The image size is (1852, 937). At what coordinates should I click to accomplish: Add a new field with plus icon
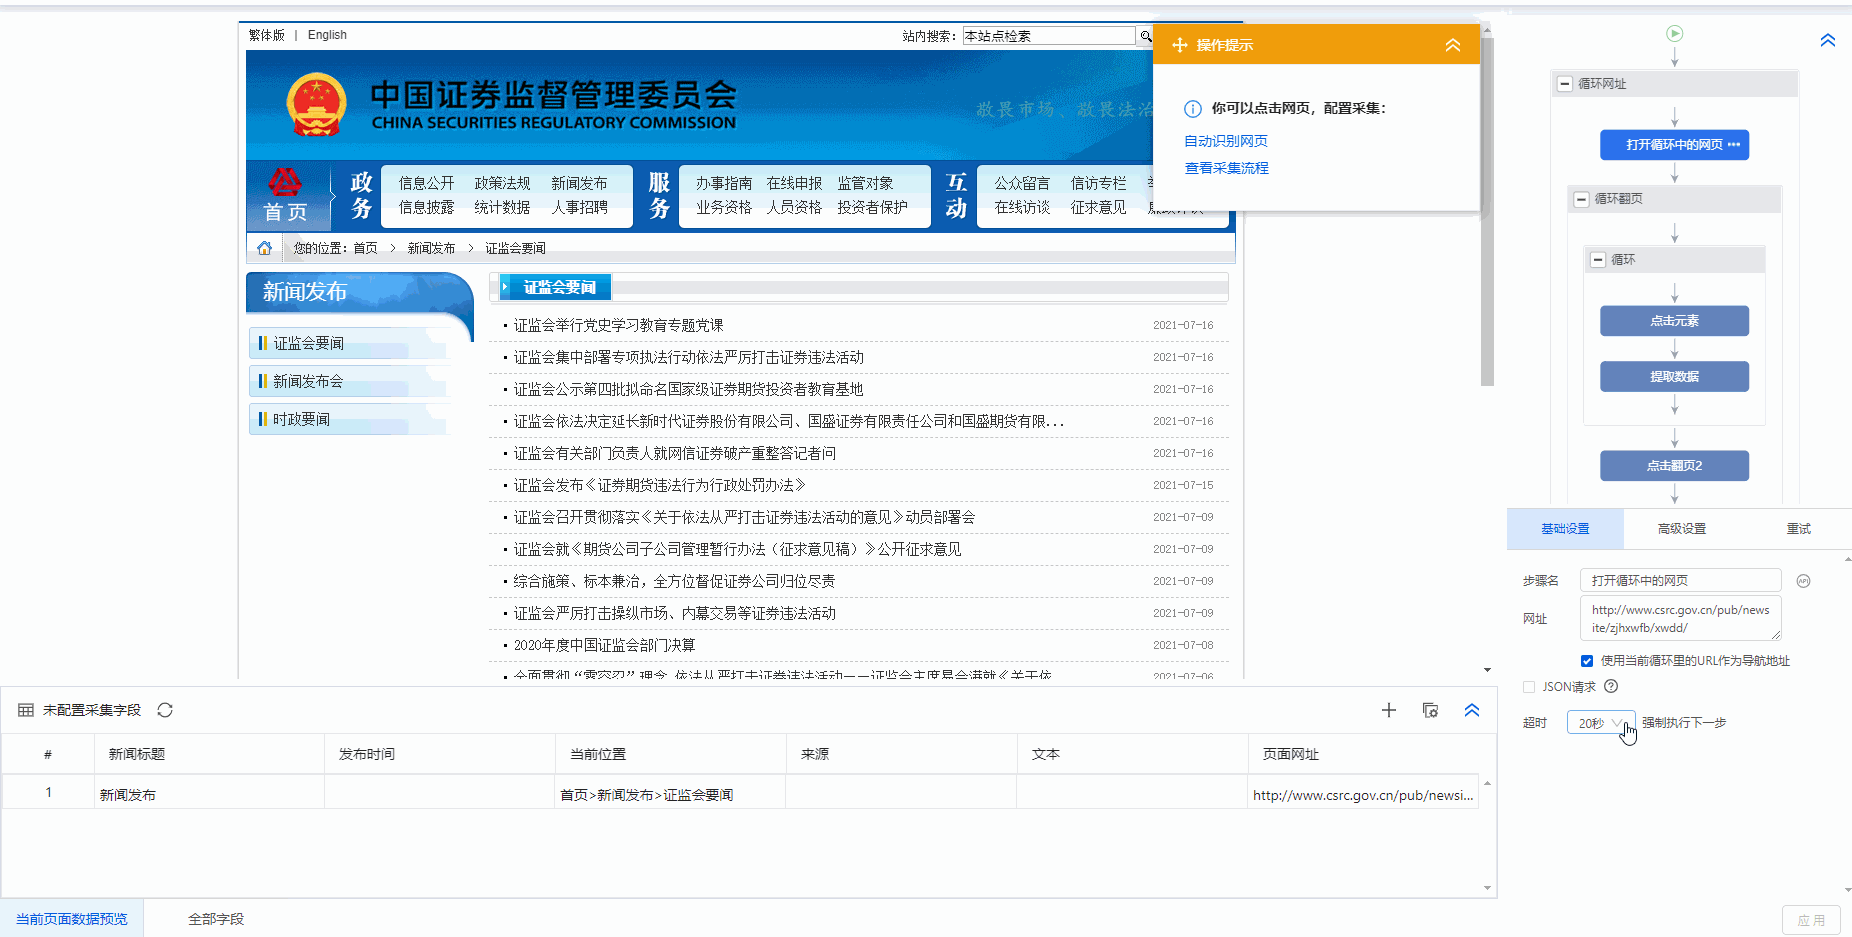point(1388,710)
